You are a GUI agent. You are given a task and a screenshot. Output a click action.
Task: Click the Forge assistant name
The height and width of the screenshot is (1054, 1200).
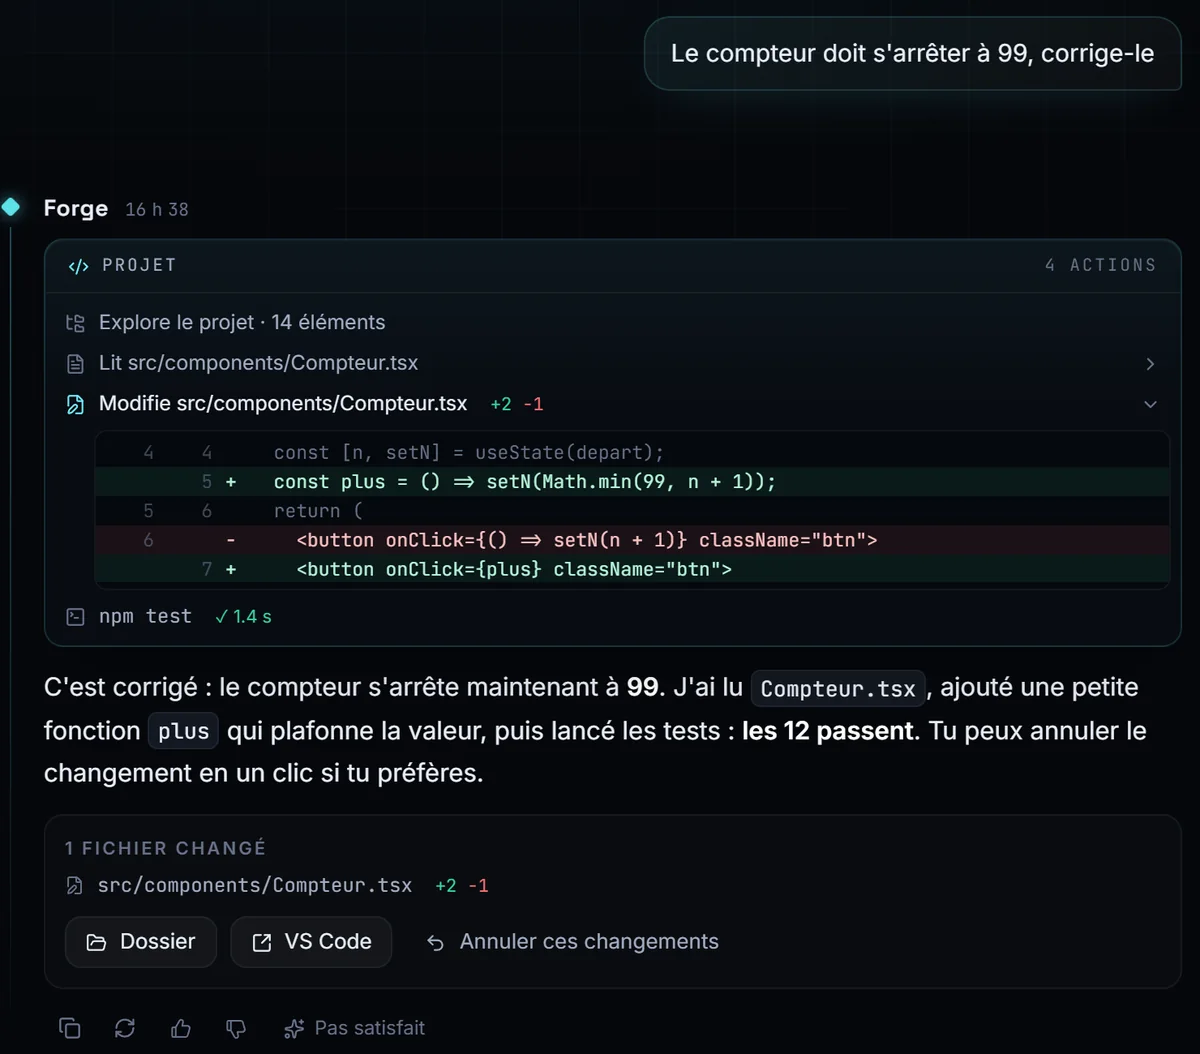(x=76, y=208)
